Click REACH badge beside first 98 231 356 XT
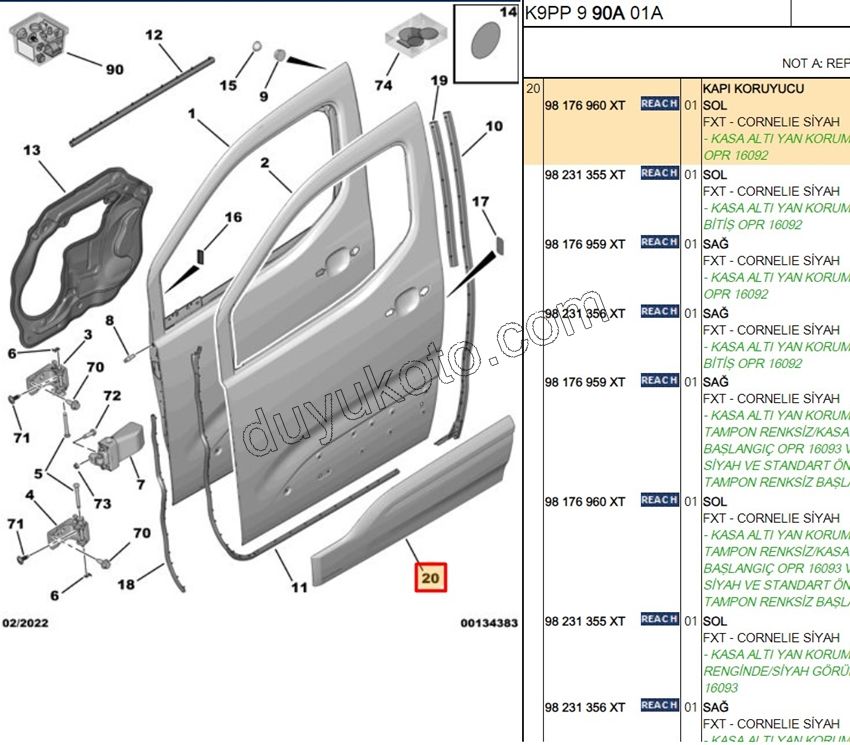 659,312
